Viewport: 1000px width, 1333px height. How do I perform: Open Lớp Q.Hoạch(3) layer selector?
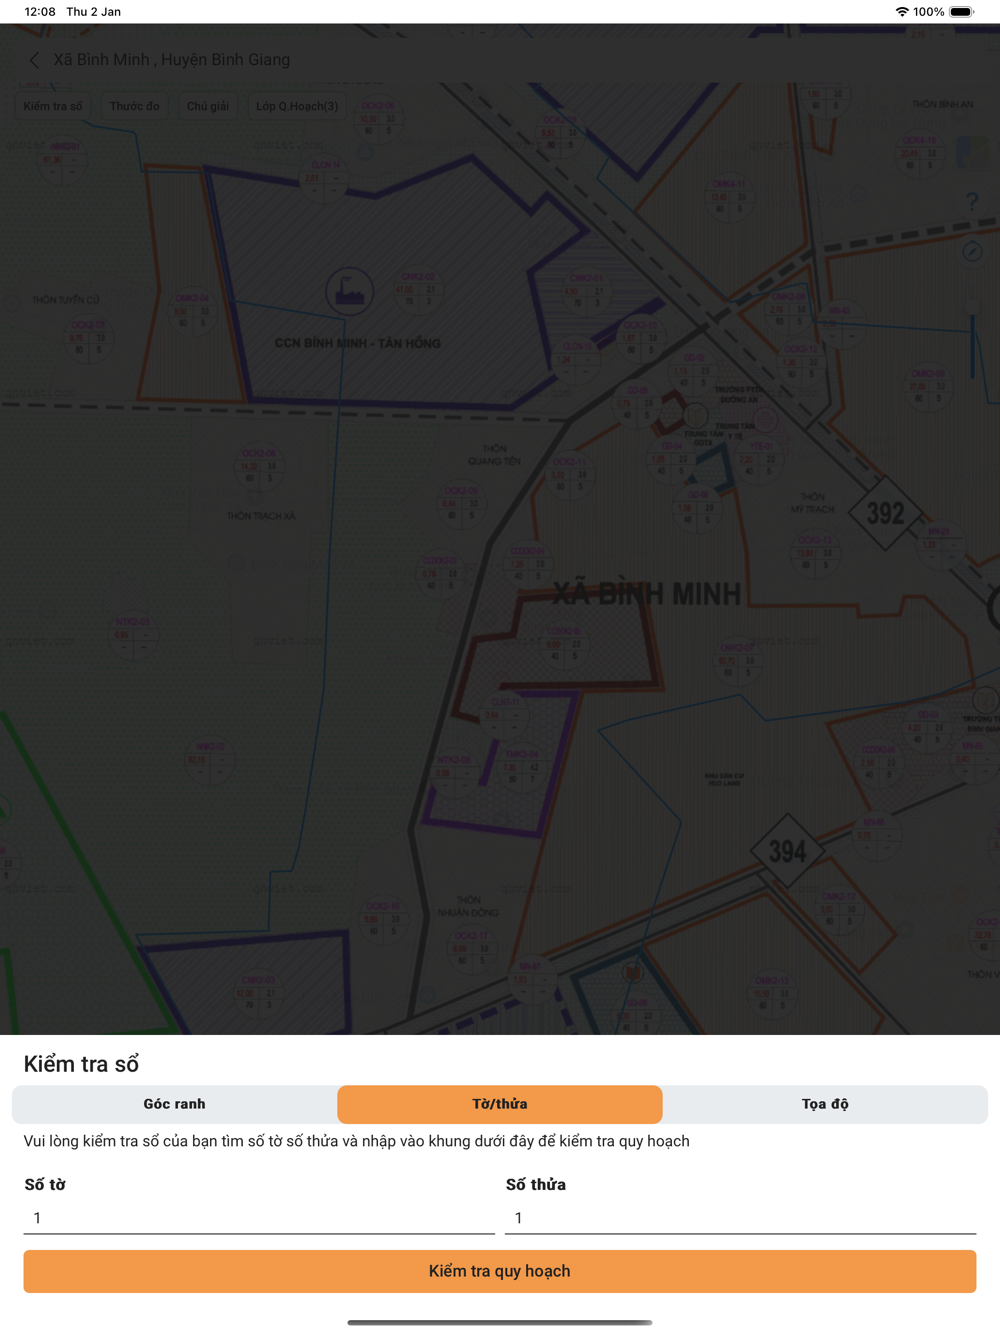coord(297,106)
